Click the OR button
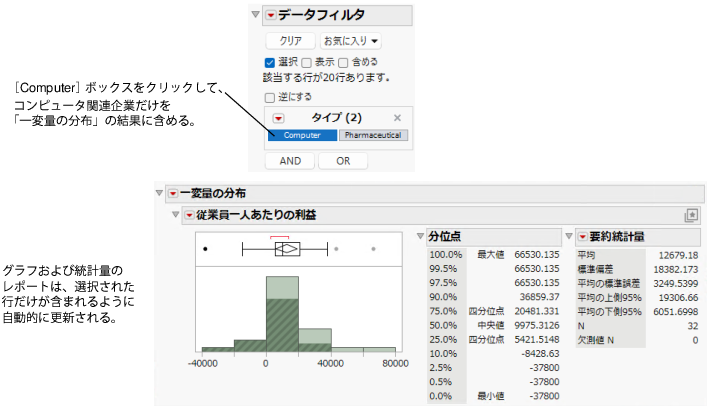709x408 pixels. coord(343,161)
